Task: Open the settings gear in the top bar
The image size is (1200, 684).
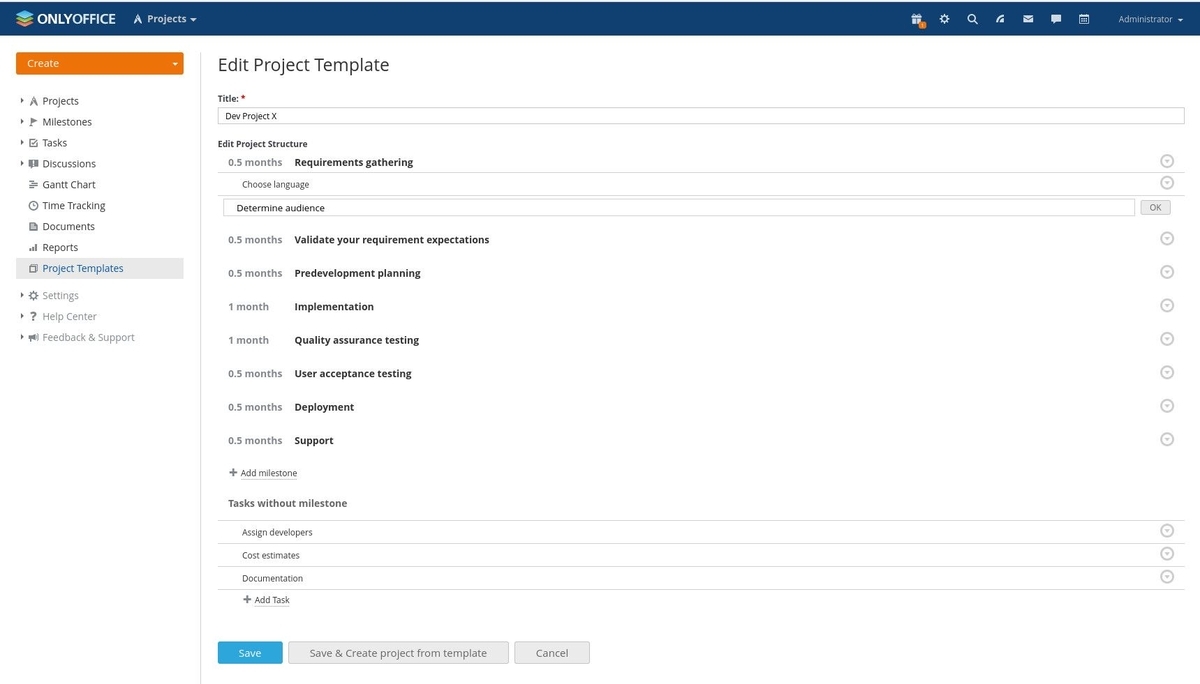Action: (x=943, y=18)
